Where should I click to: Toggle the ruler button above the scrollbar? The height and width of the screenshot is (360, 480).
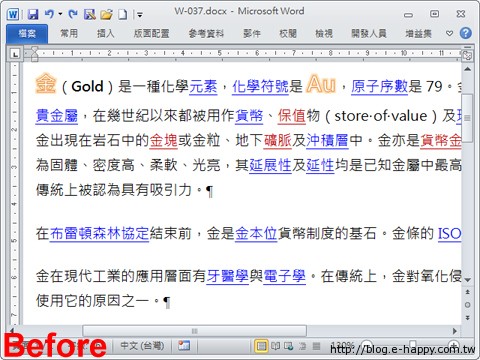[467, 55]
